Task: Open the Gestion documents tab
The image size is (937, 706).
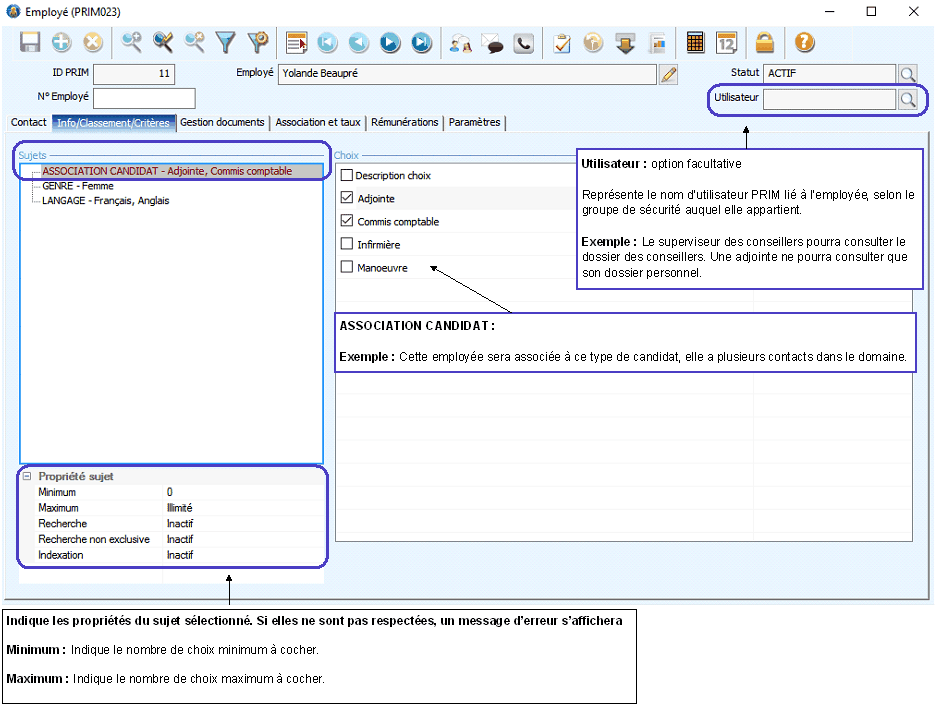Action: [x=222, y=123]
